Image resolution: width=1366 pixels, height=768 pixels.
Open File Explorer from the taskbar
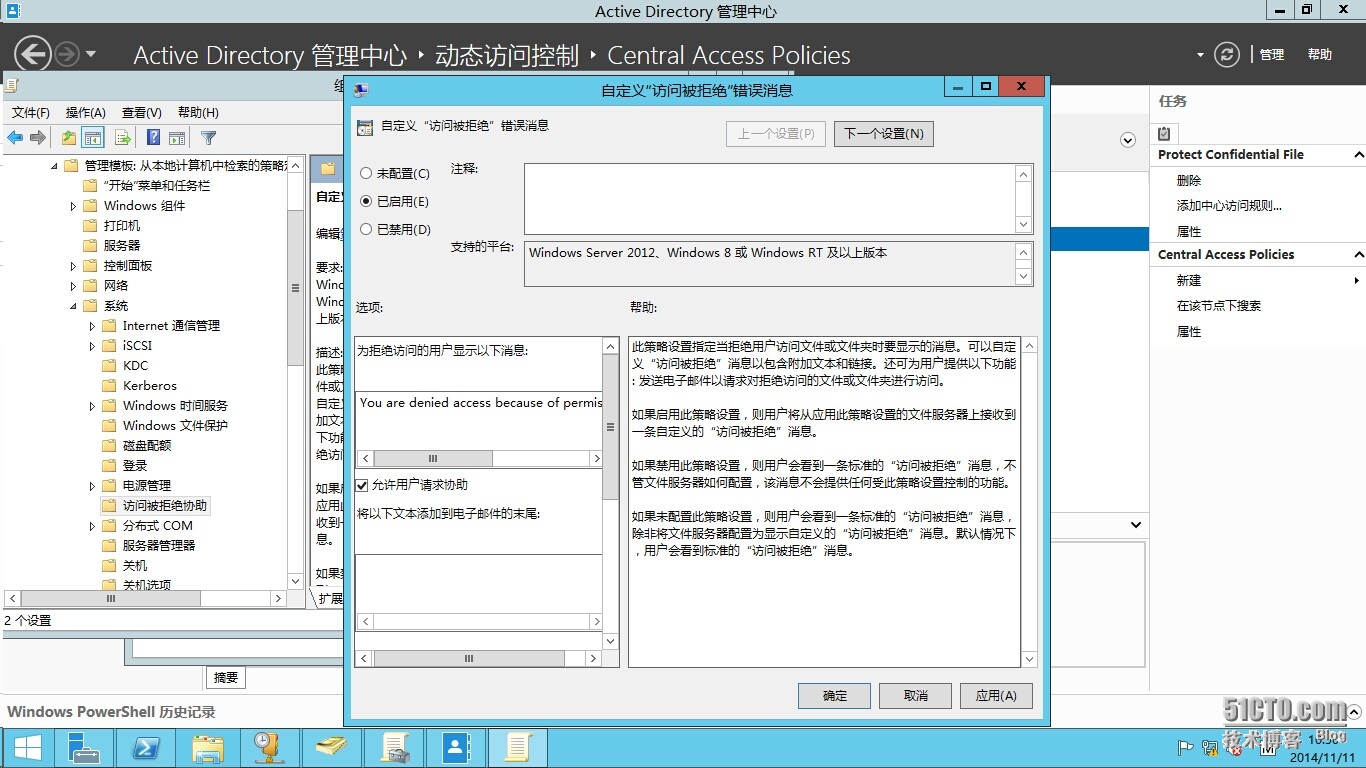pyautogui.click(x=207, y=748)
